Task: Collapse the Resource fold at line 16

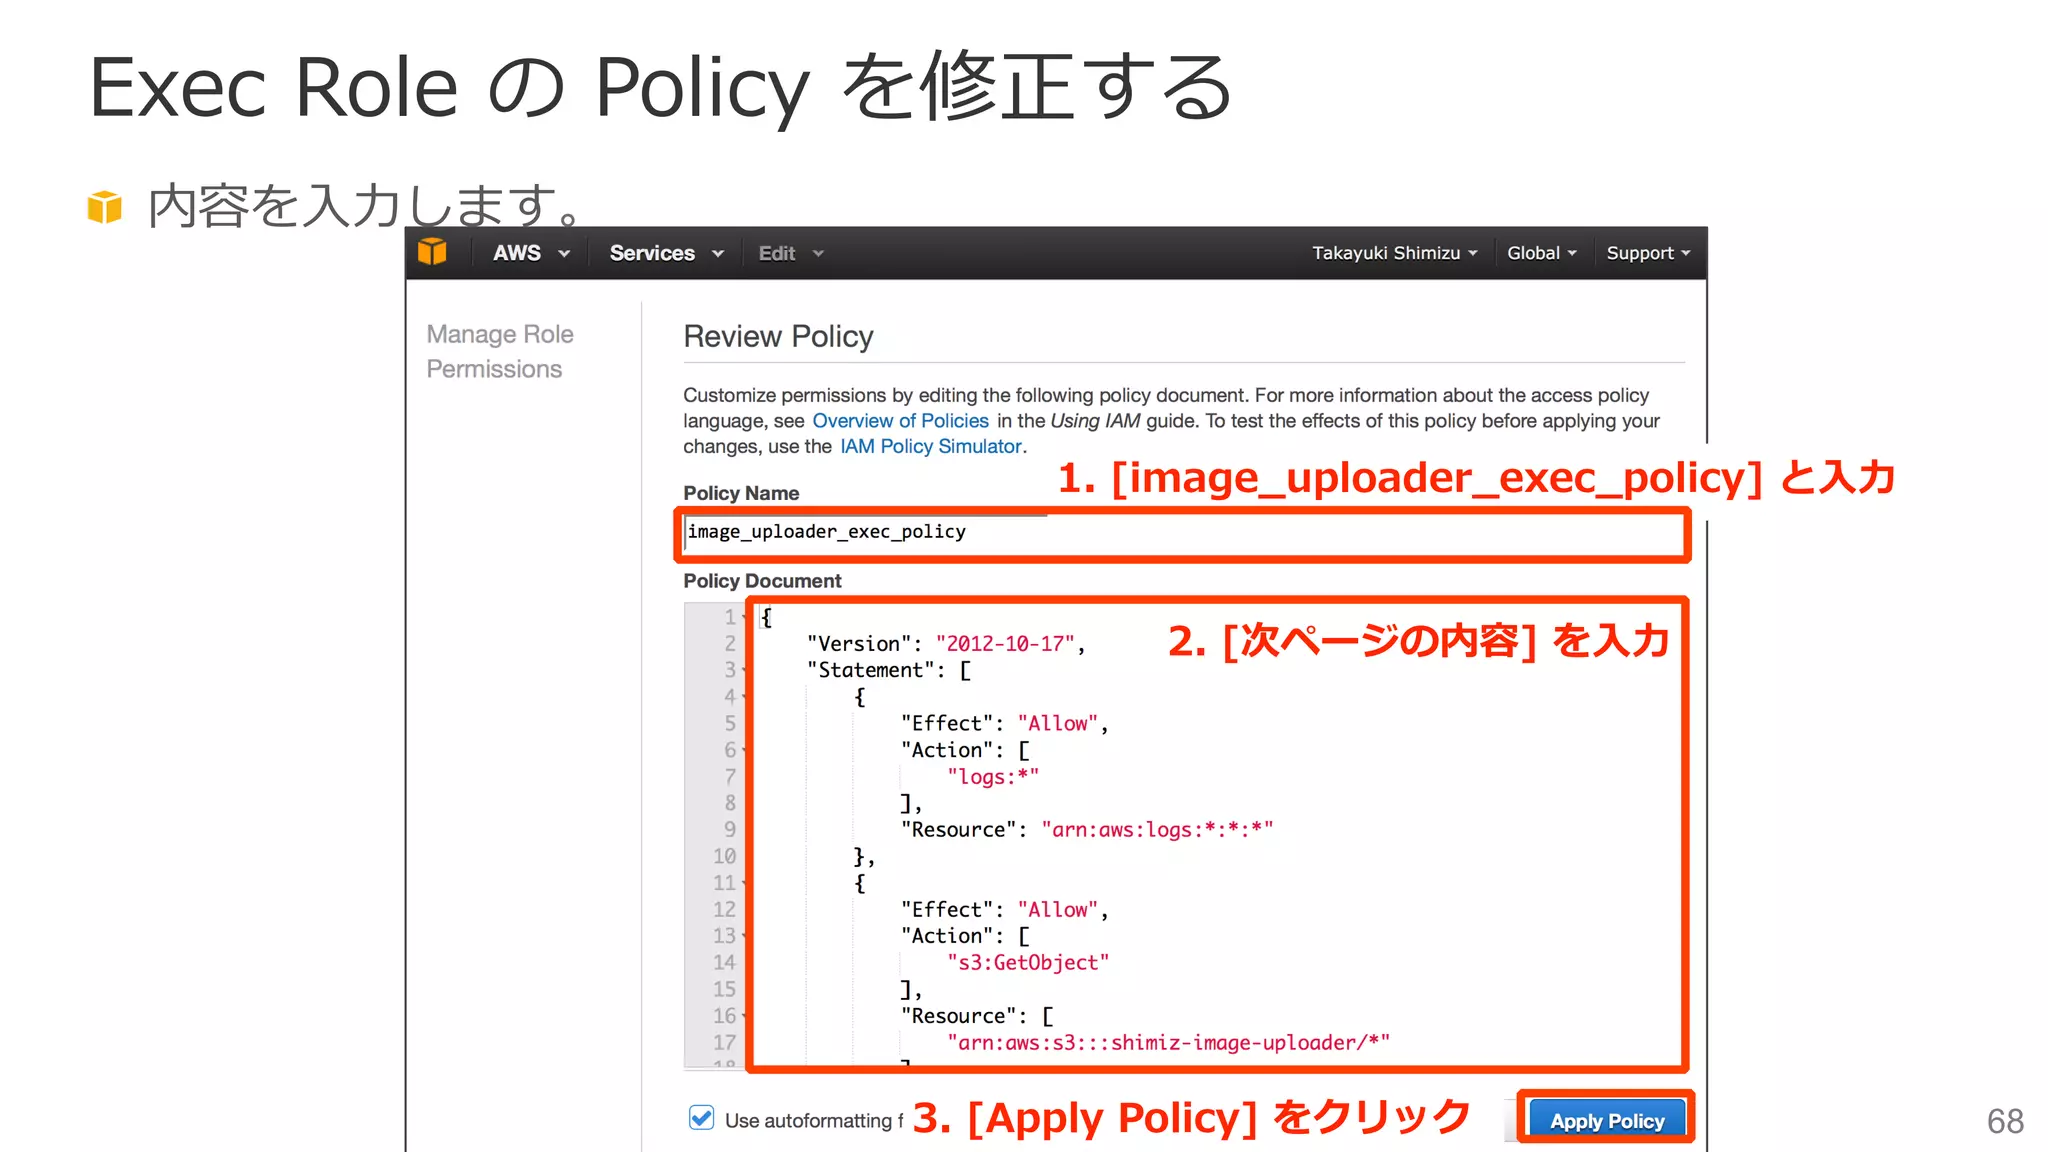Action: click(x=745, y=1016)
